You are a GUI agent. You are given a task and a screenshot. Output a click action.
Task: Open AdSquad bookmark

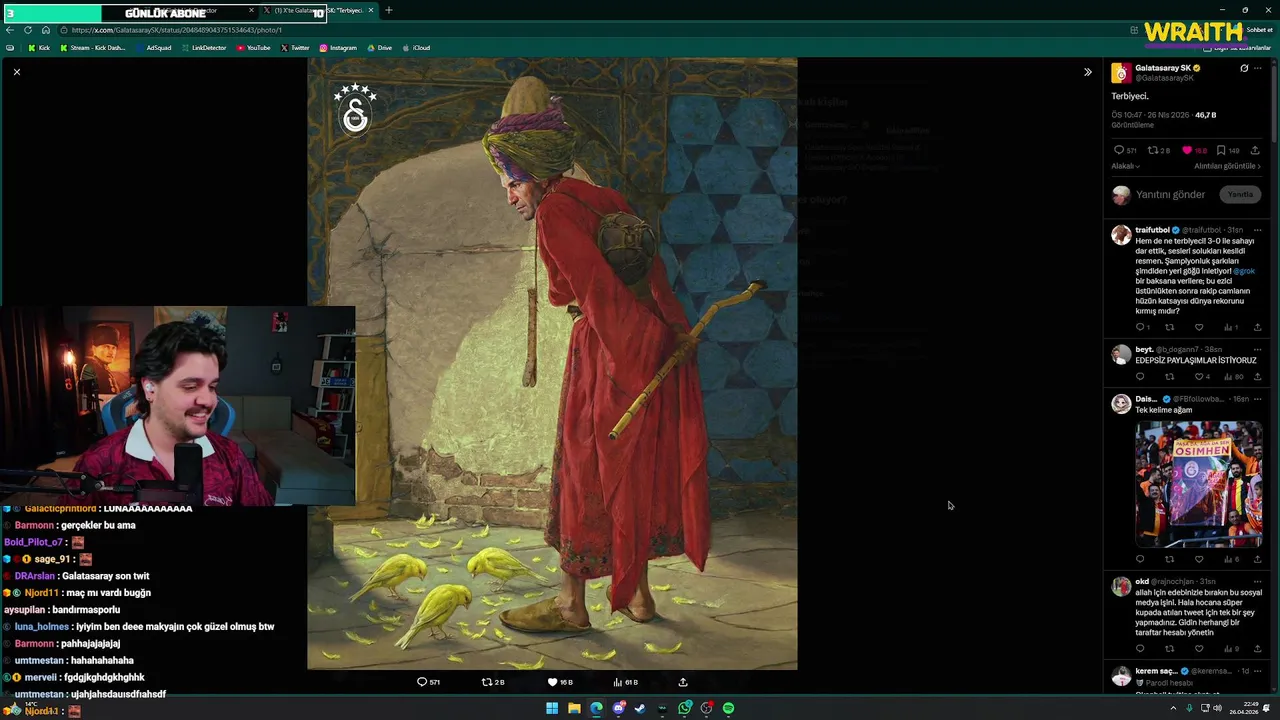click(x=154, y=48)
